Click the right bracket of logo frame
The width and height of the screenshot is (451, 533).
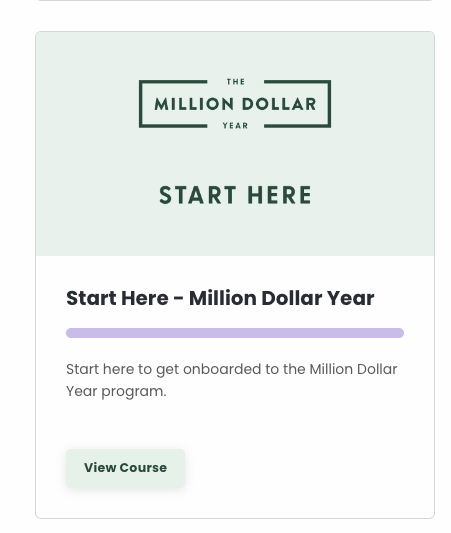click(x=297, y=104)
